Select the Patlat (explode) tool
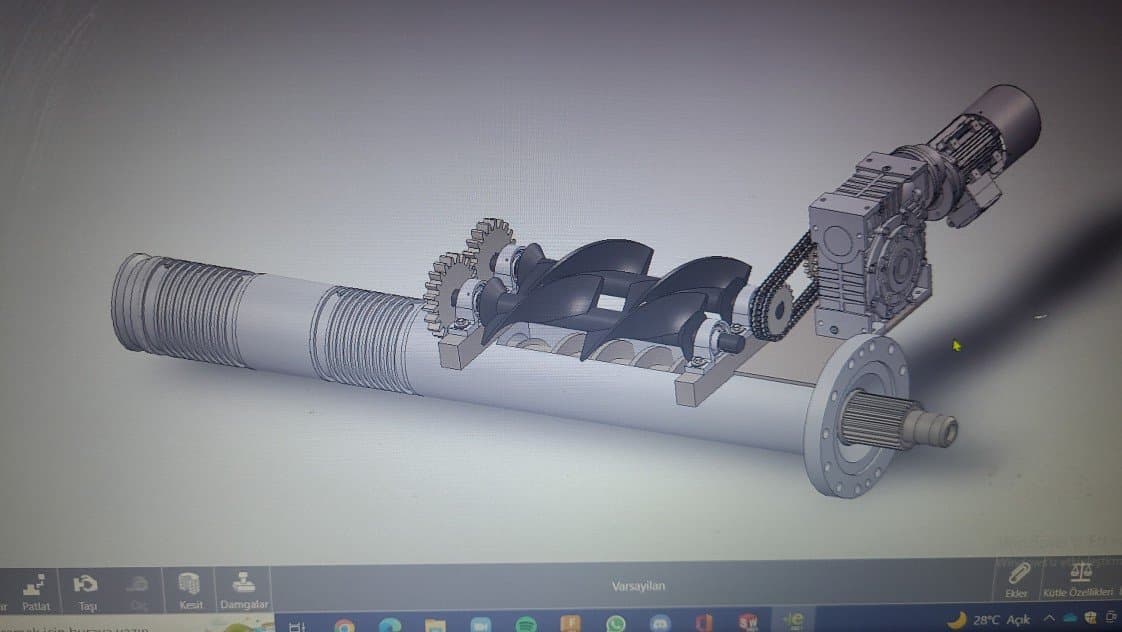This screenshot has width=1122, height=632. coord(35,592)
